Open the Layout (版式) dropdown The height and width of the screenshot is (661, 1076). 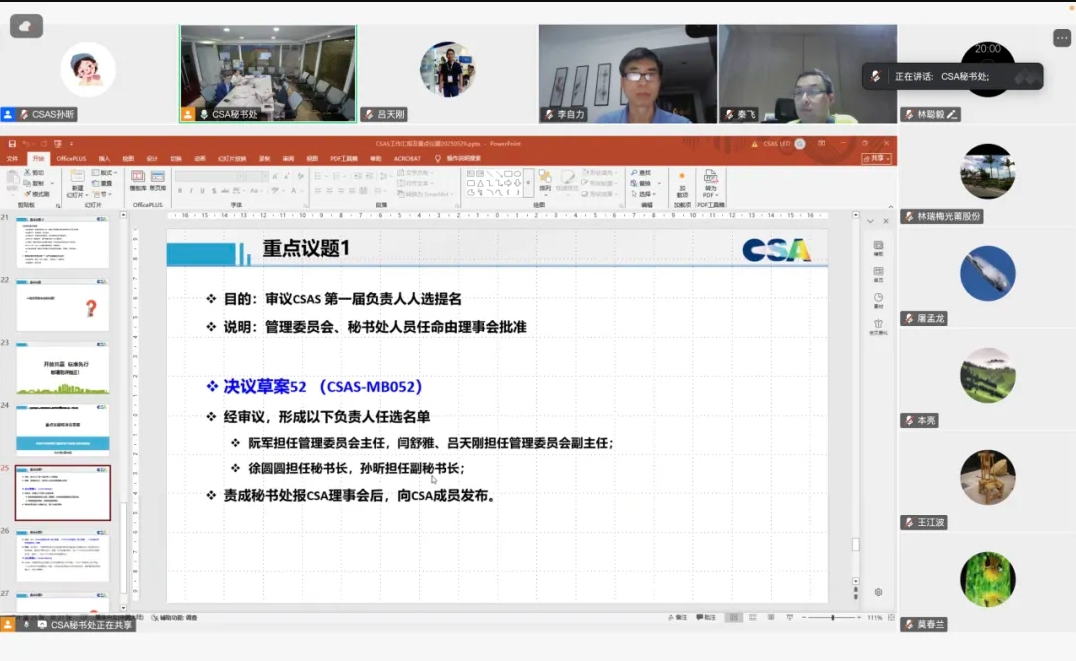104,173
